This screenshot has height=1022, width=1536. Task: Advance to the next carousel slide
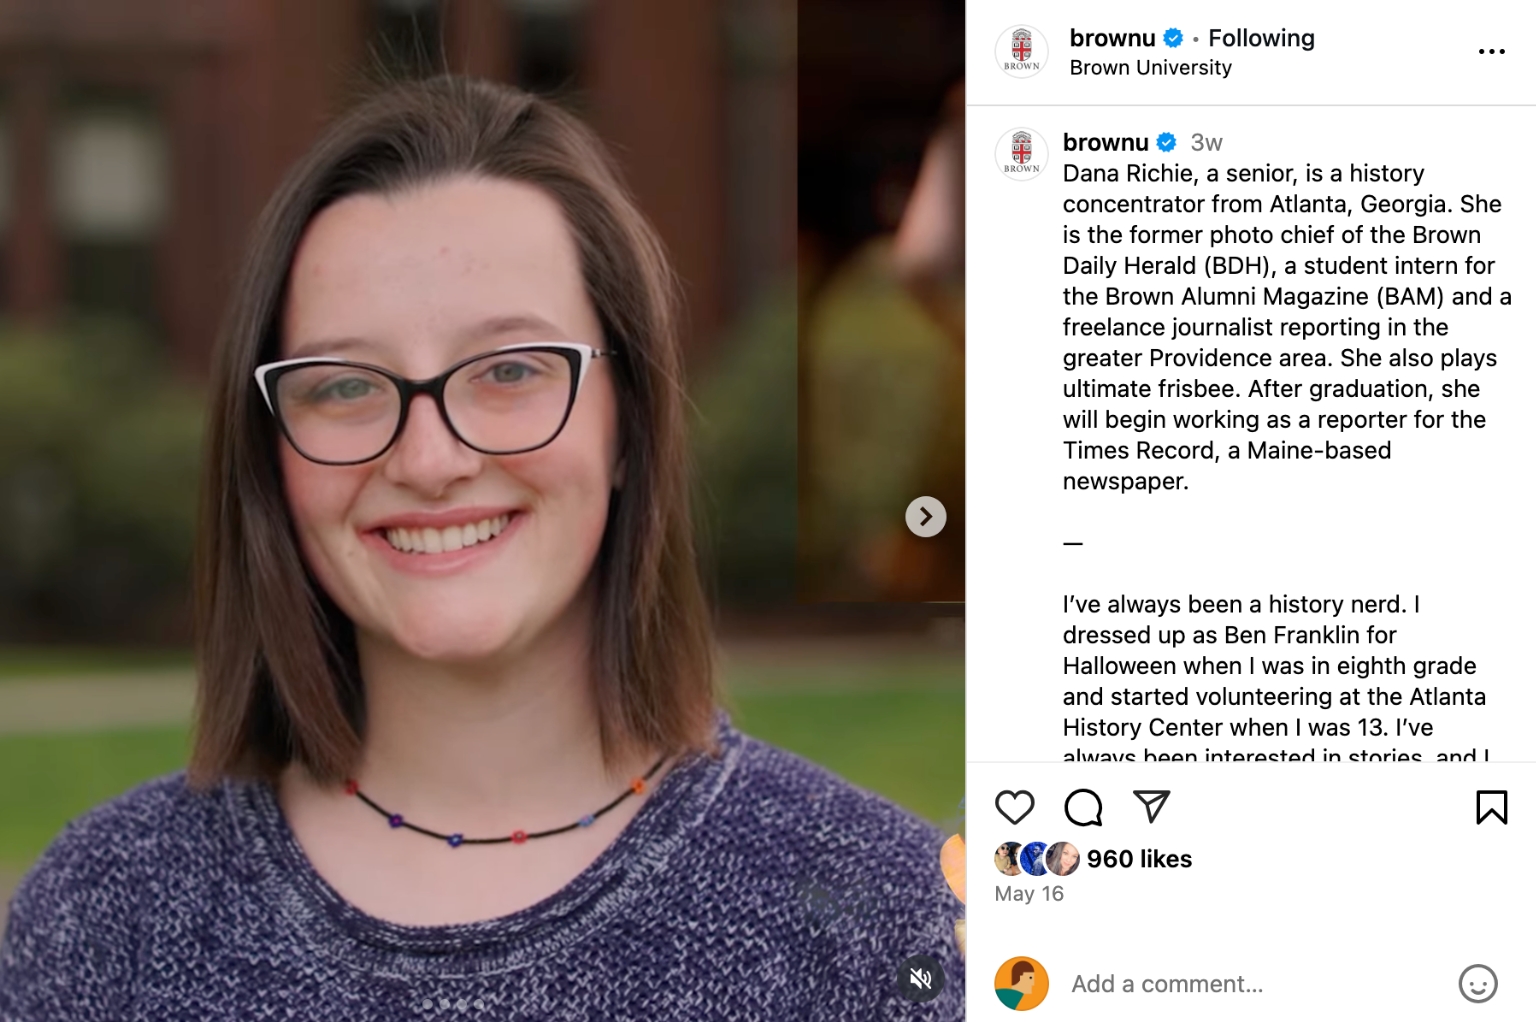(x=925, y=517)
